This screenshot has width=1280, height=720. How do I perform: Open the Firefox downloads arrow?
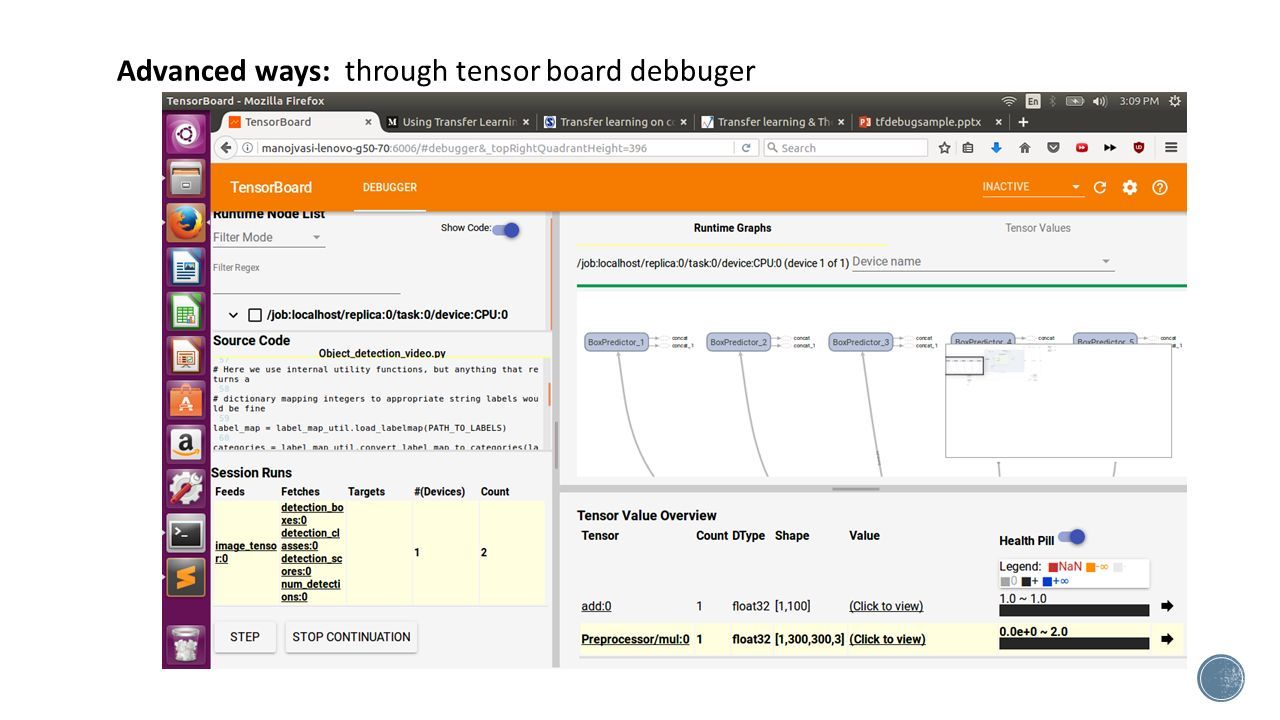996,147
